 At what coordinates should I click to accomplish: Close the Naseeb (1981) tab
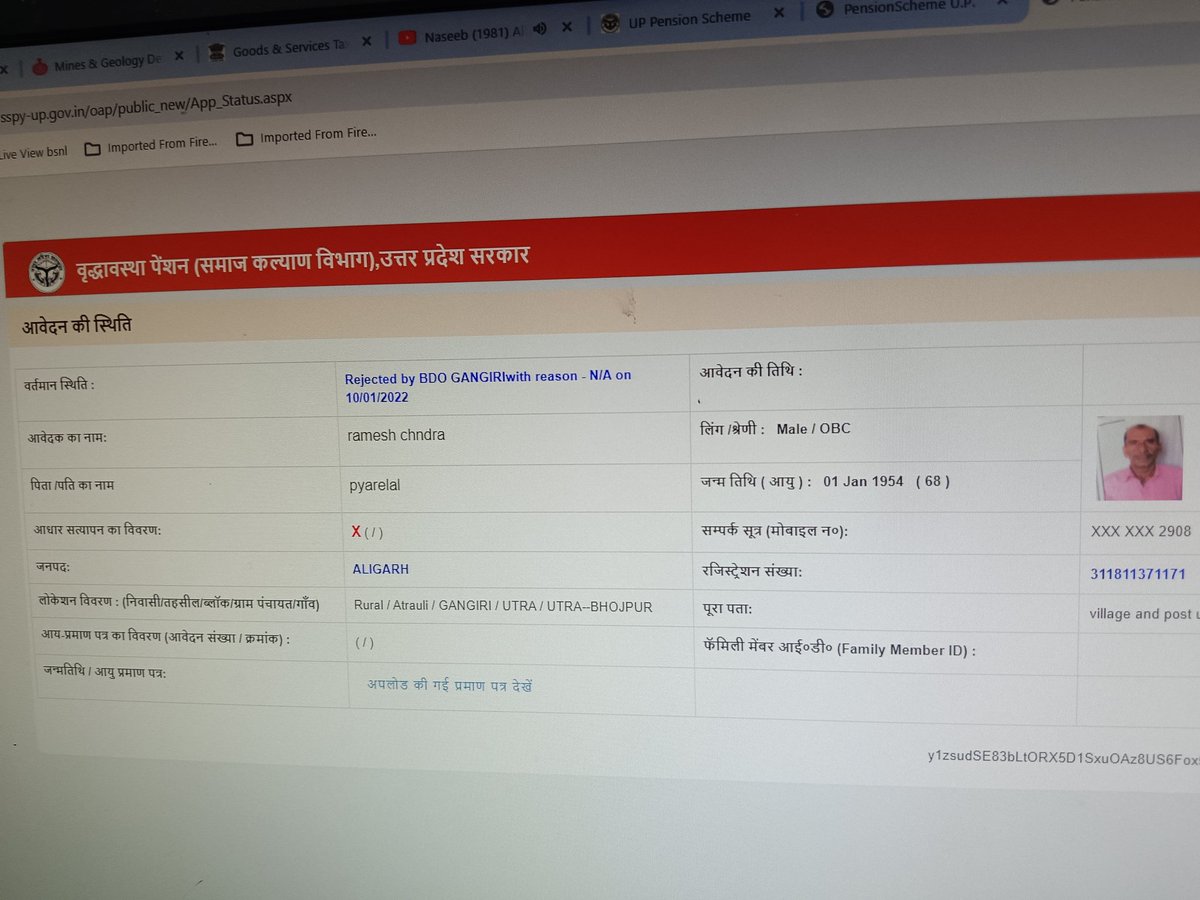567,27
